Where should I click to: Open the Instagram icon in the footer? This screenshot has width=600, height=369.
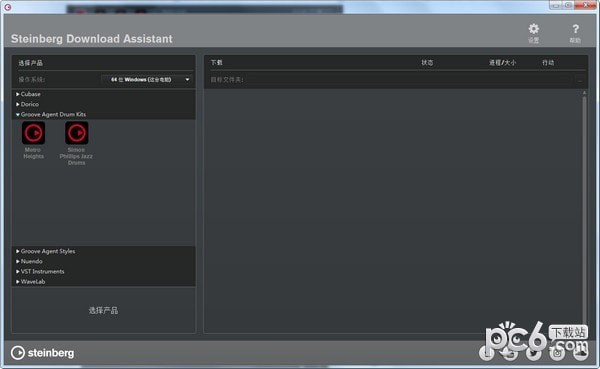(557, 353)
